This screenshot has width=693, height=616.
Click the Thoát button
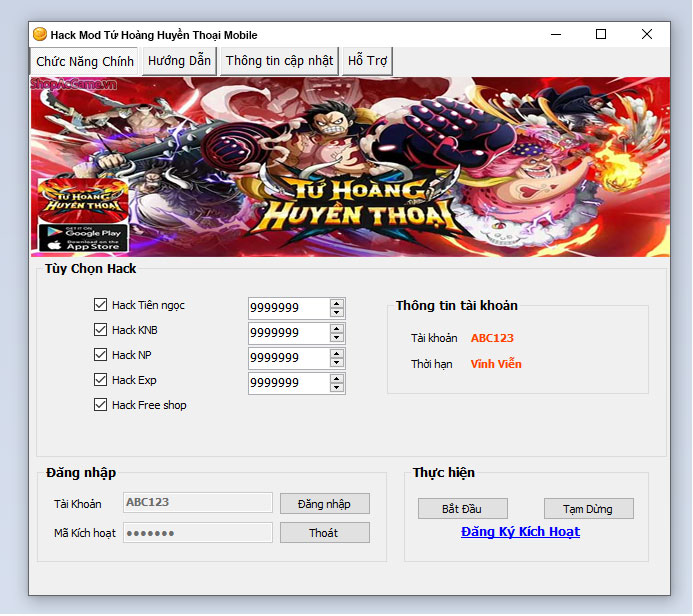click(x=325, y=533)
